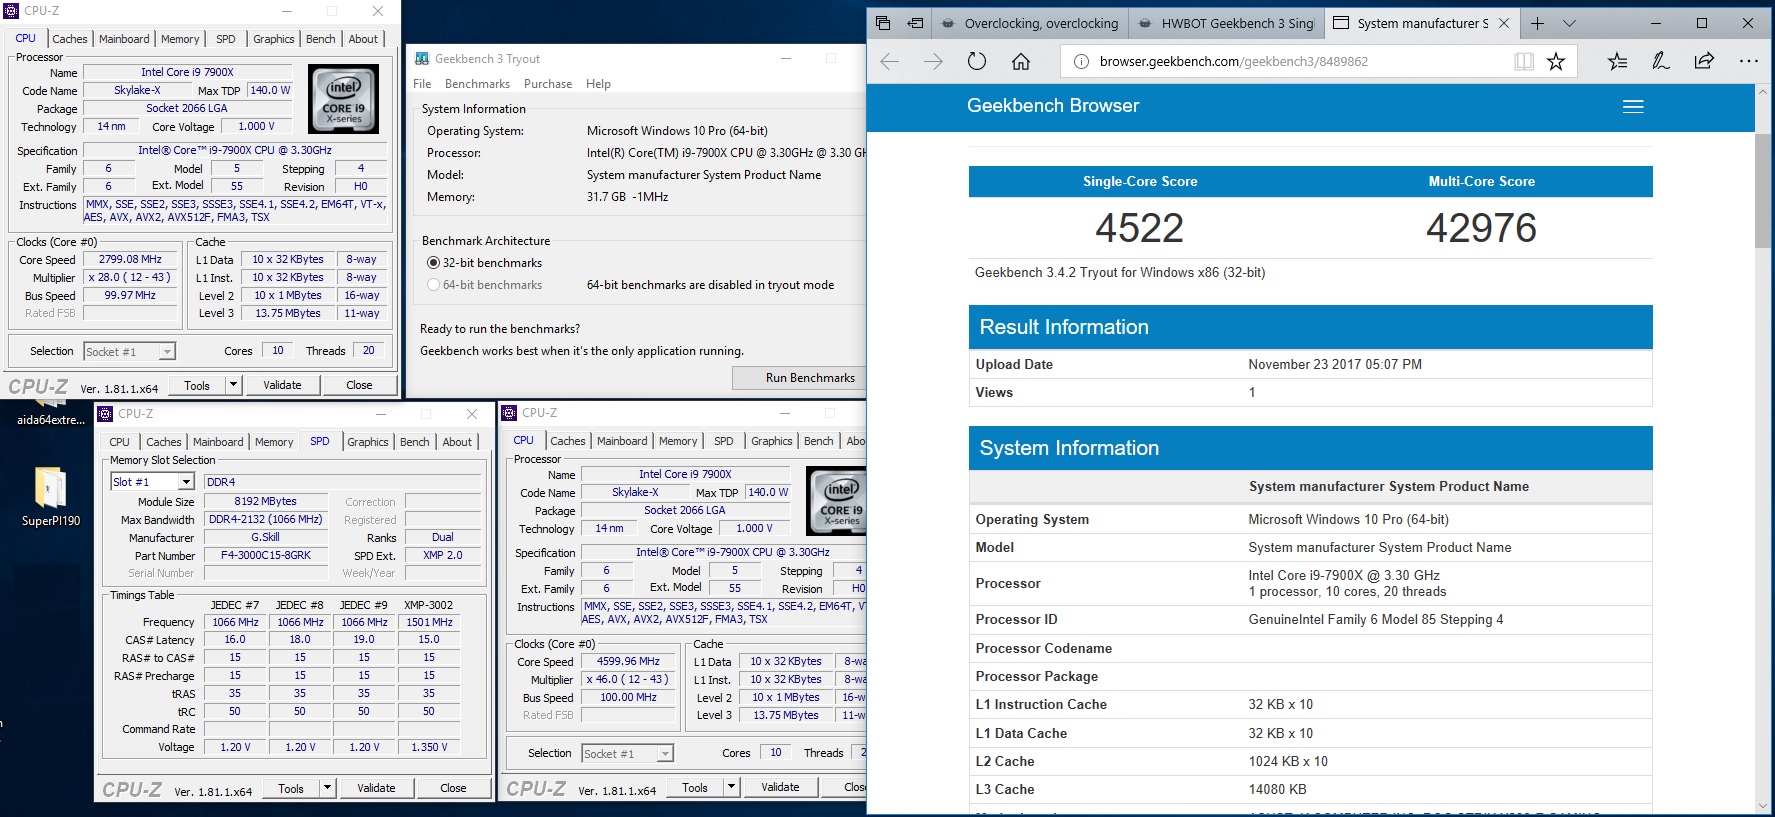Click the Core Speed value 4599.96 MHz
This screenshot has width=1775, height=817.
(x=628, y=661)
